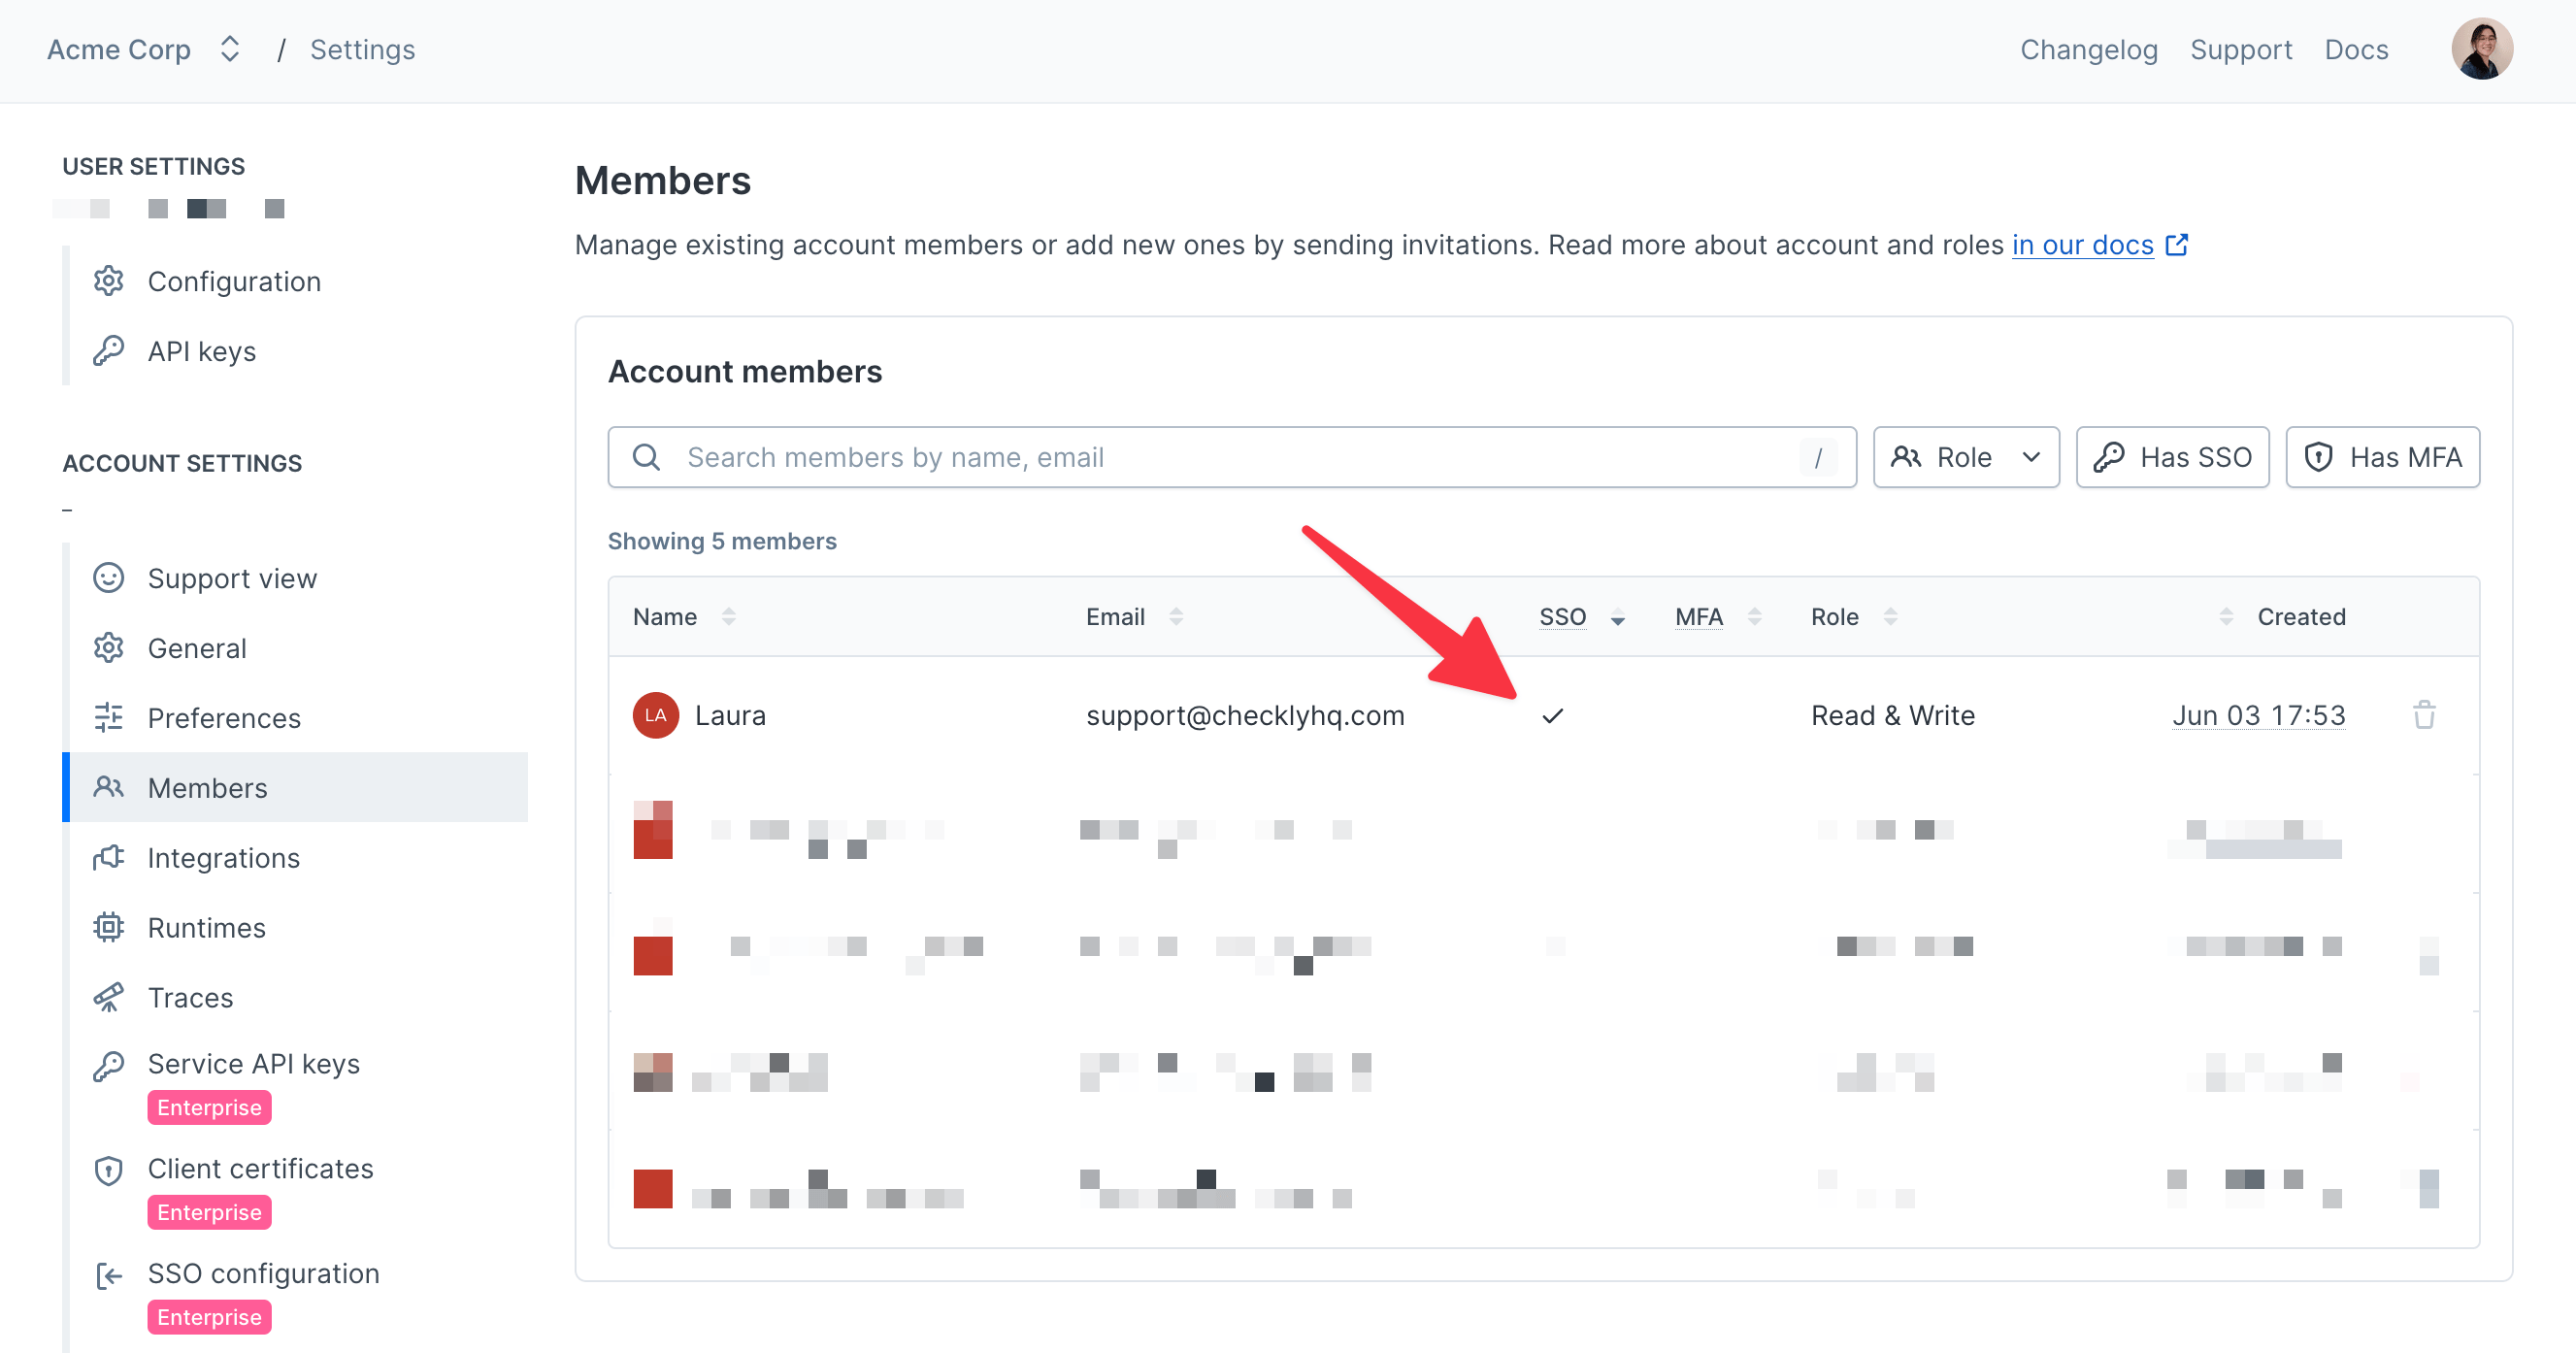The width and height of the screenshot is (2576, 1353).
Task: Open SSO configuration settings
Action: click(x=264, y=1274)
